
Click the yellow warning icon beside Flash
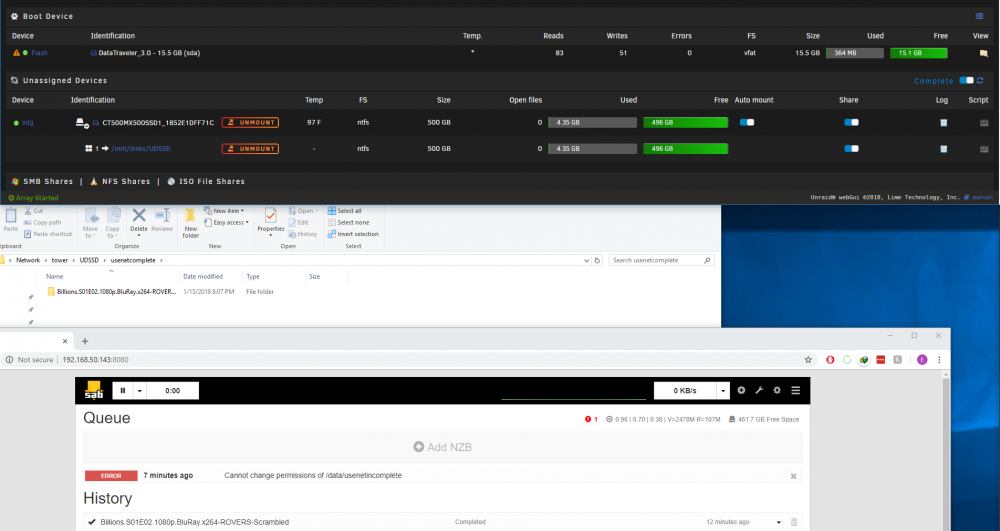click(x=16, y=53)
